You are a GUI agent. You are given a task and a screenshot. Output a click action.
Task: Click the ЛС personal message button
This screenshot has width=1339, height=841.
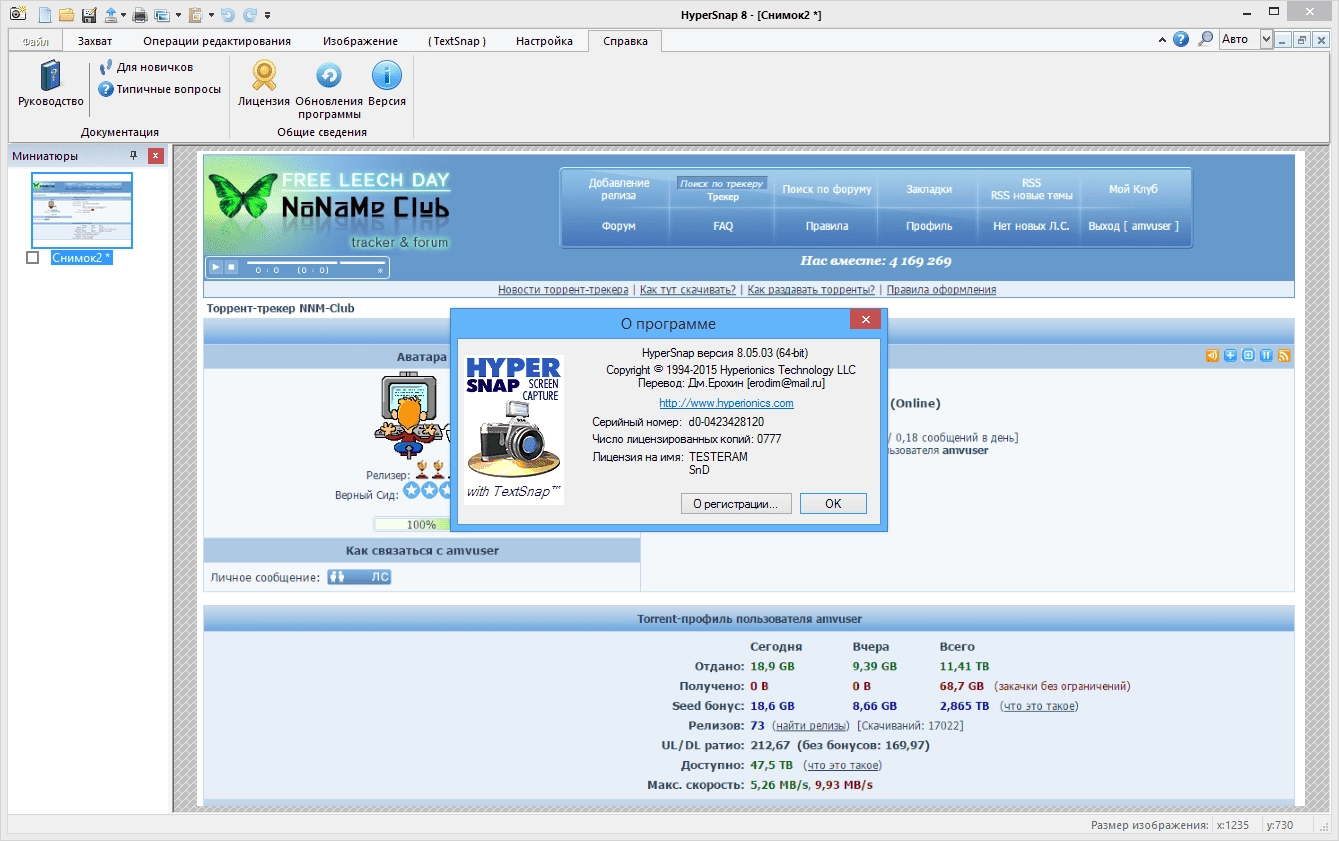359,577
